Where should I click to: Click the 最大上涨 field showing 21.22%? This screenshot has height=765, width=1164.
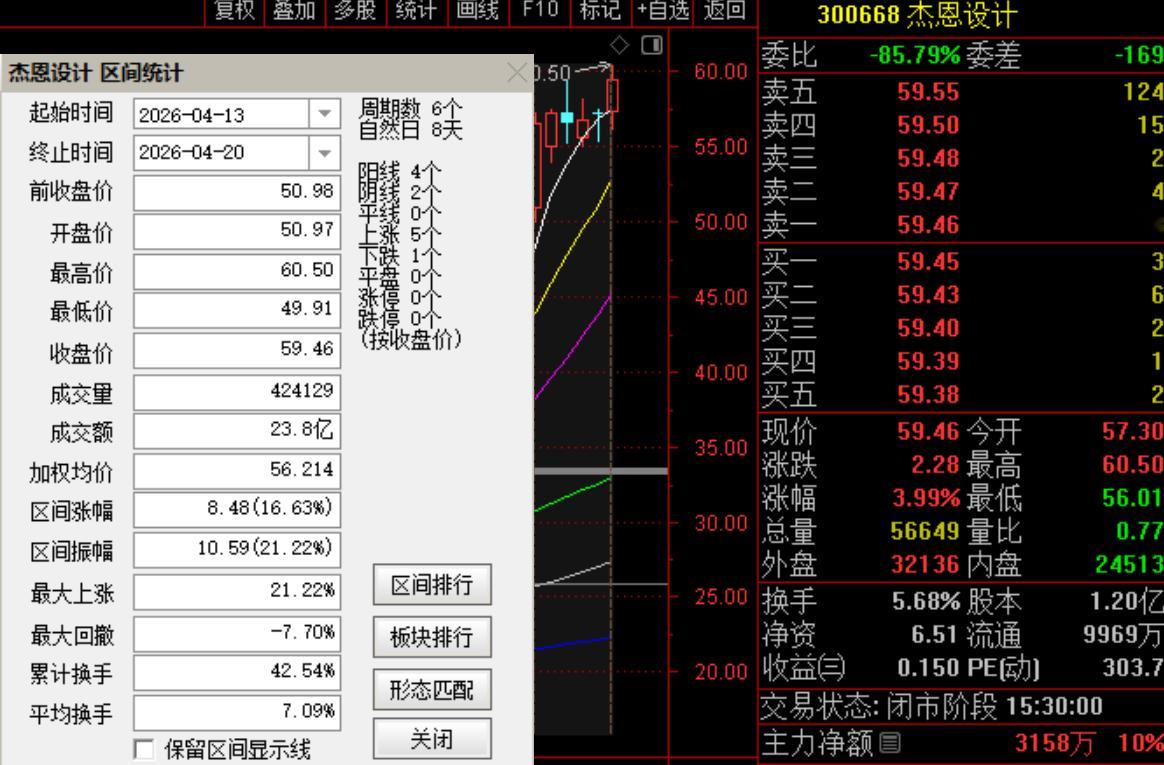click(x=237, y=591)
